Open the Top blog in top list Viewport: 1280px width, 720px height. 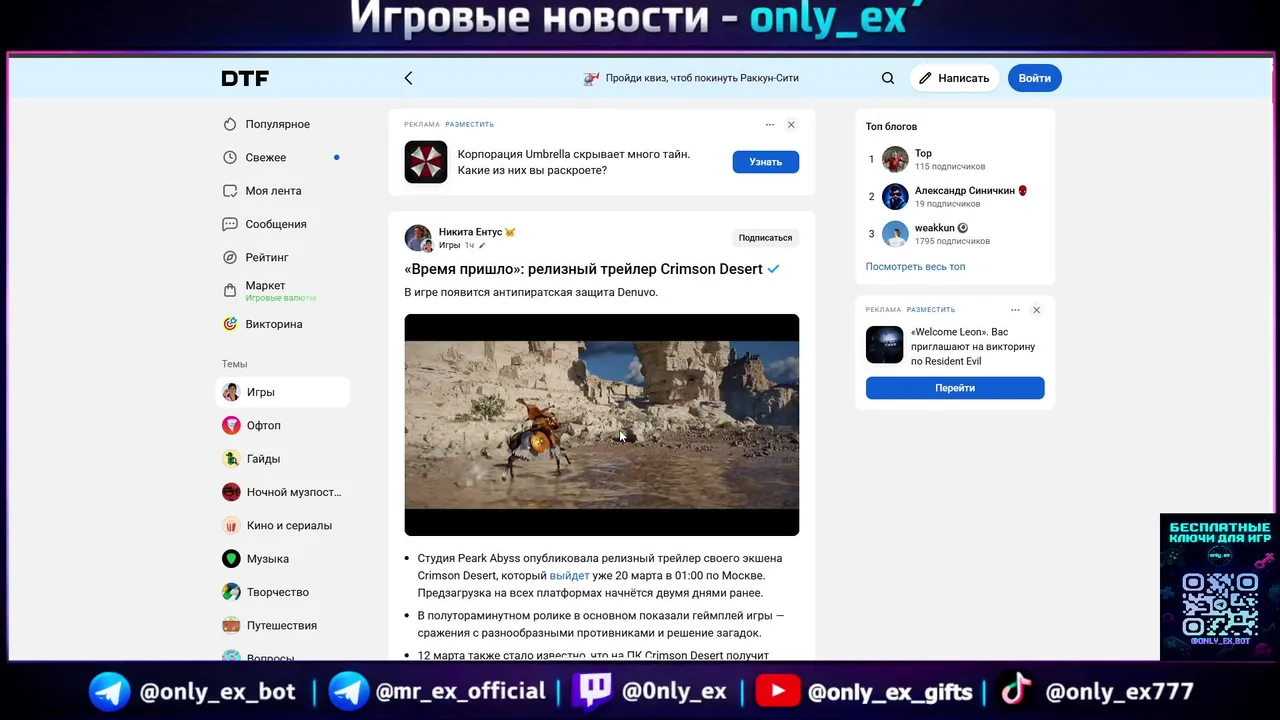[923, 154]
